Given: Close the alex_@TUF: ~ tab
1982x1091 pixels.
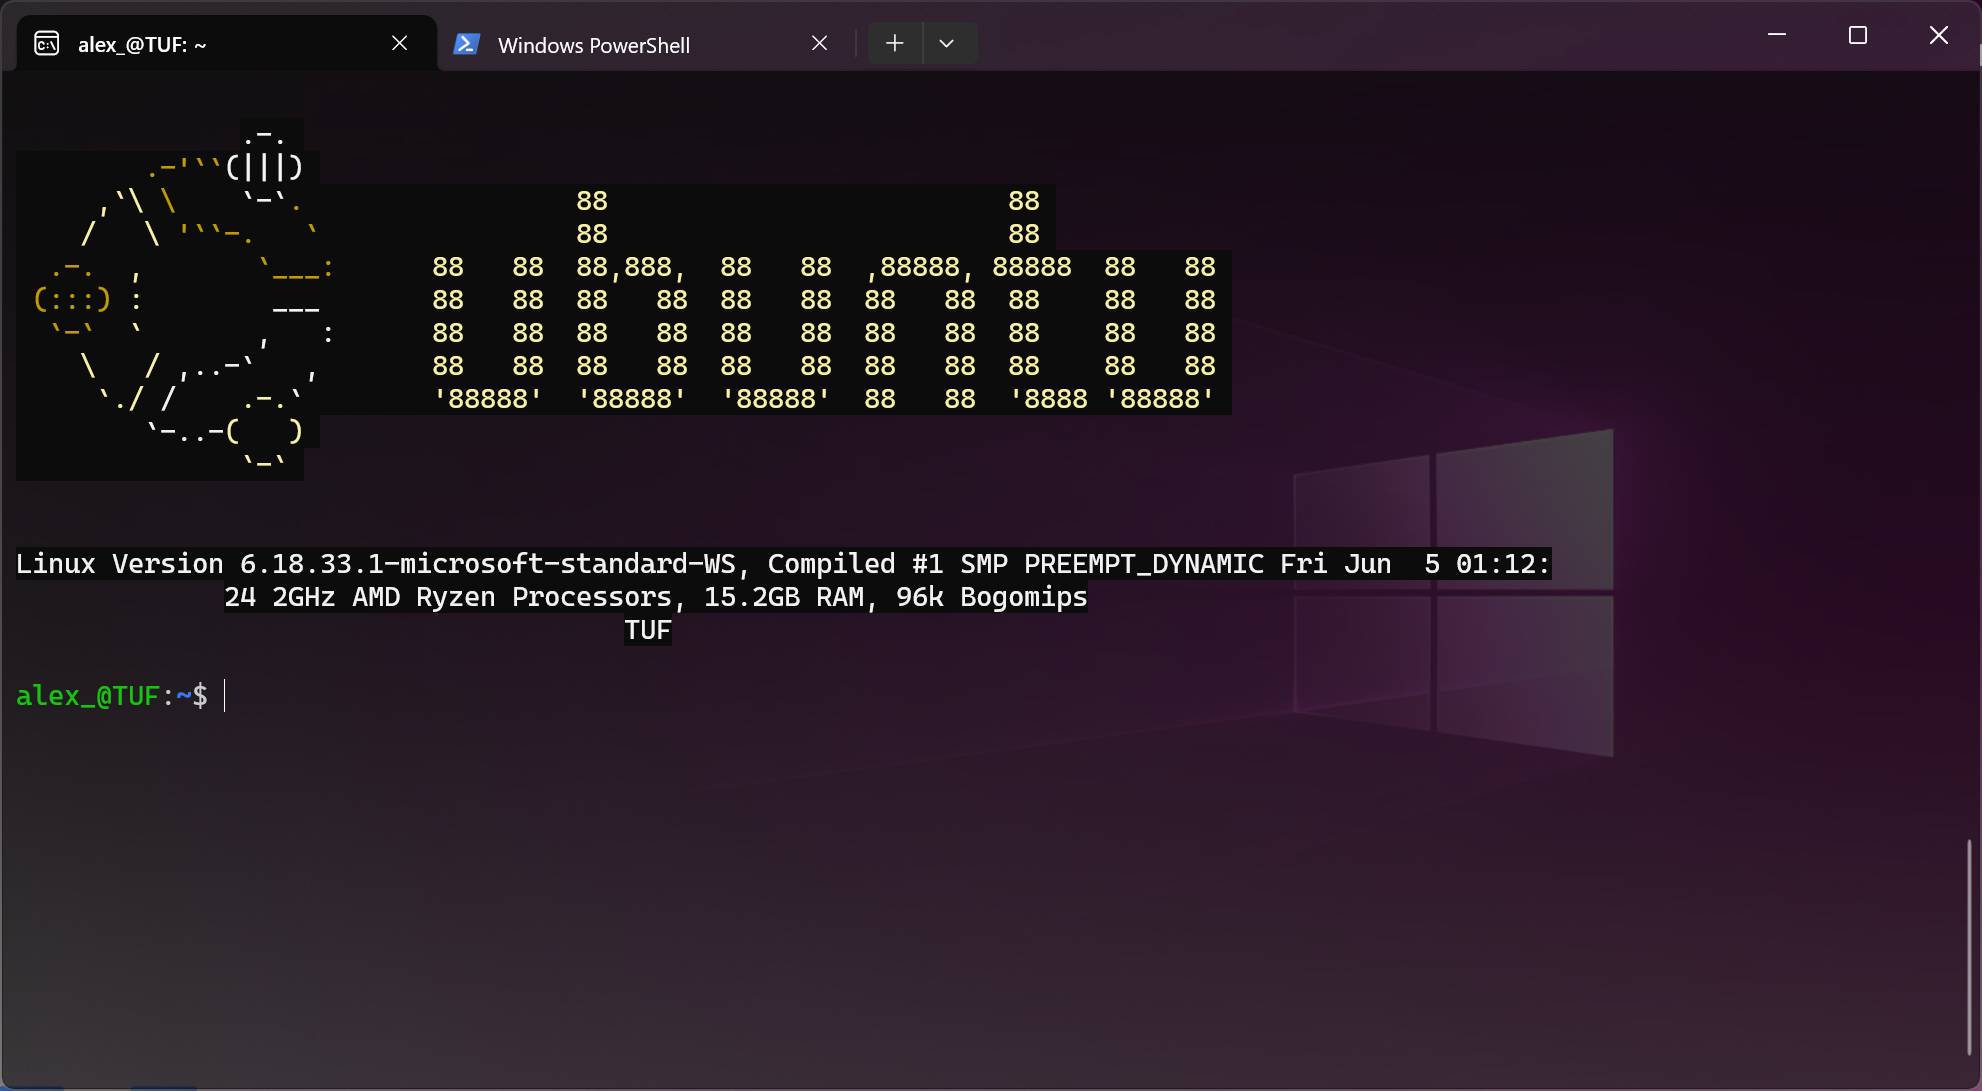Looking at the screenshot, I should (x=399, y=43).
